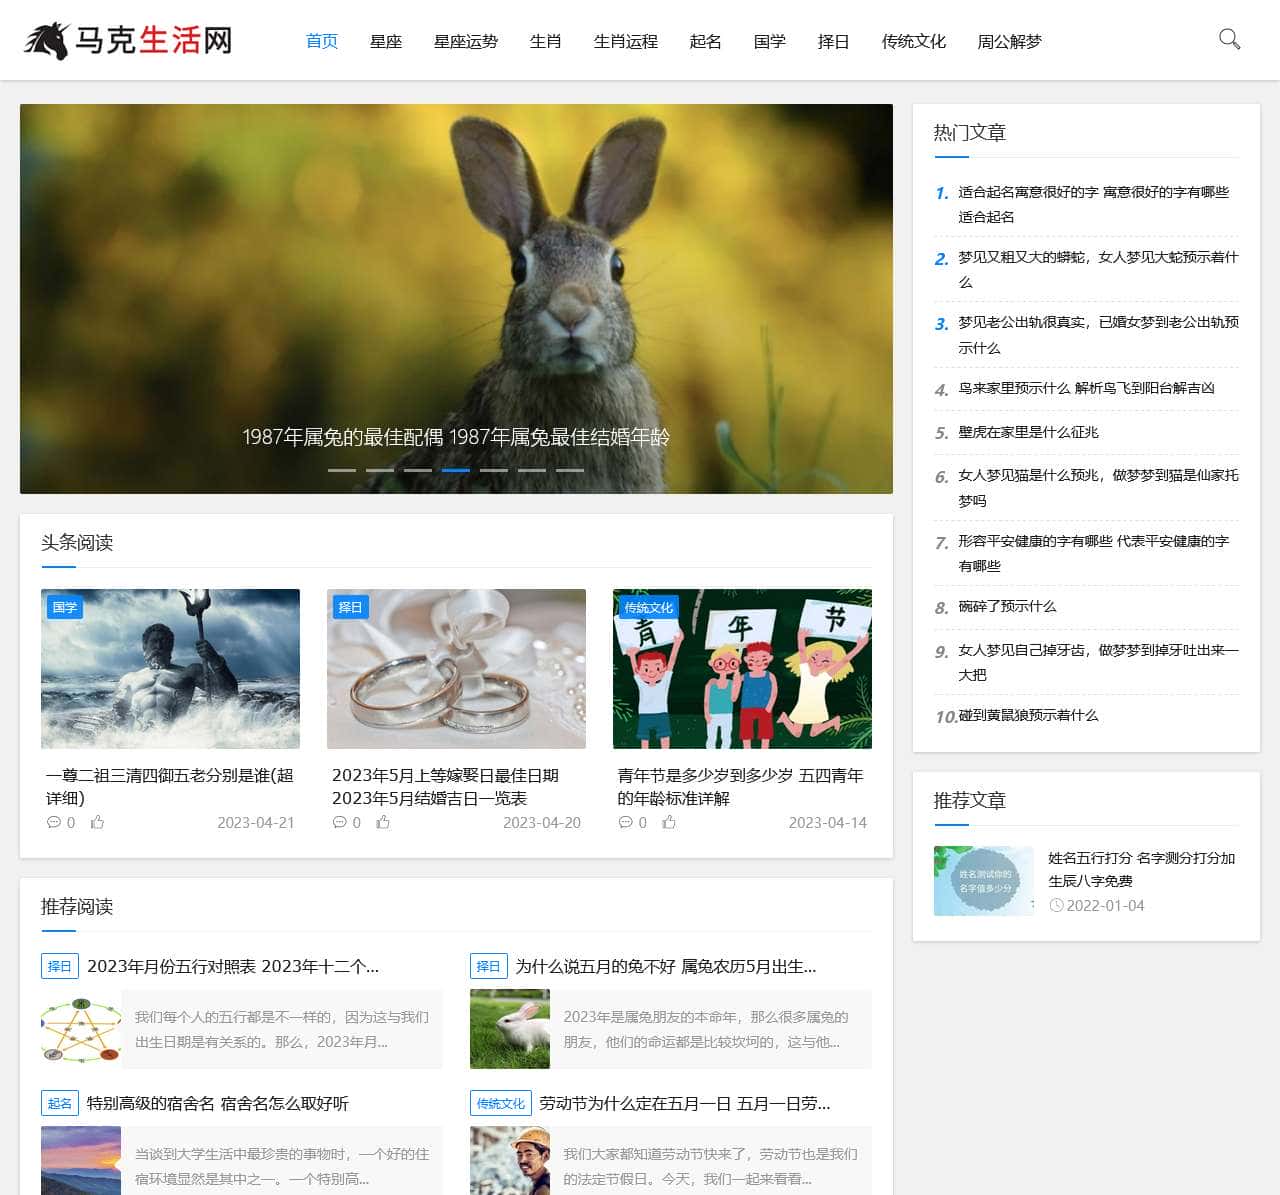
Task: Select the 国学 category badge on first headline card
Action: [x=64, y=607]
